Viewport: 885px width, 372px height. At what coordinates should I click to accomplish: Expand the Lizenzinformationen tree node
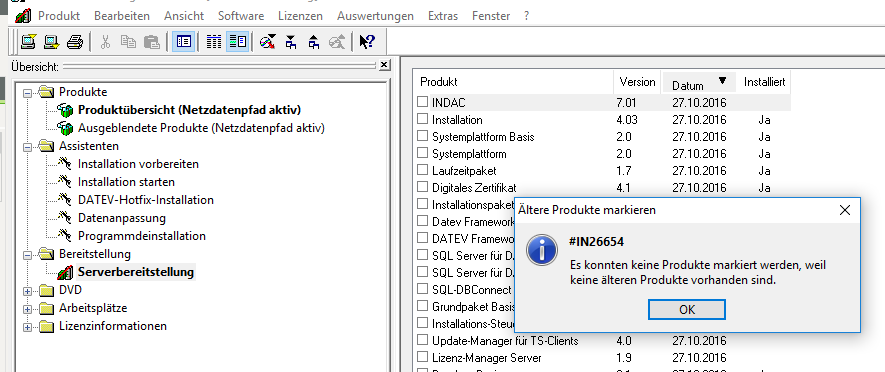point(28,327)
